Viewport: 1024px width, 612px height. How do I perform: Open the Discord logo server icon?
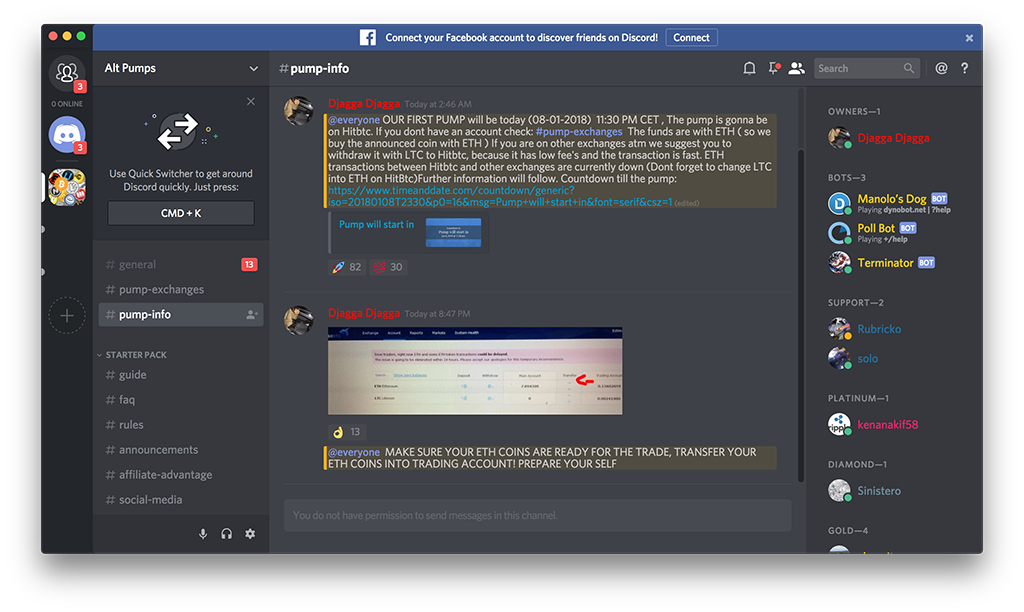coord(67,134)
